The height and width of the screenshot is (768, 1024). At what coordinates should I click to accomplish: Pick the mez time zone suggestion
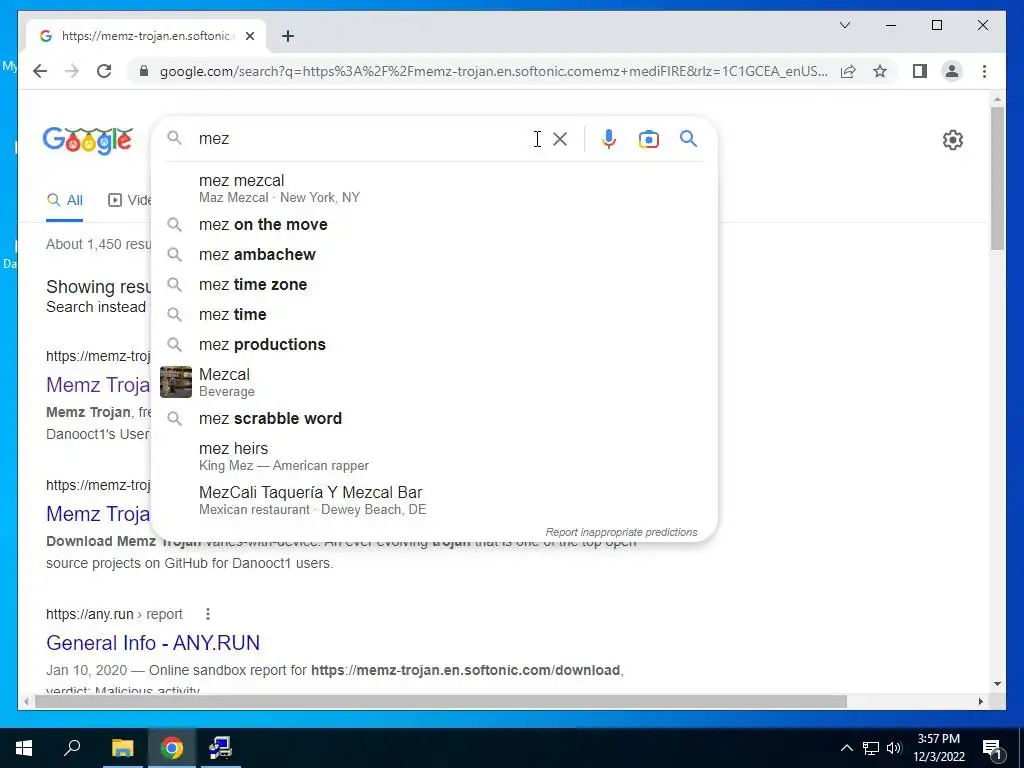[x=434, y=285]
